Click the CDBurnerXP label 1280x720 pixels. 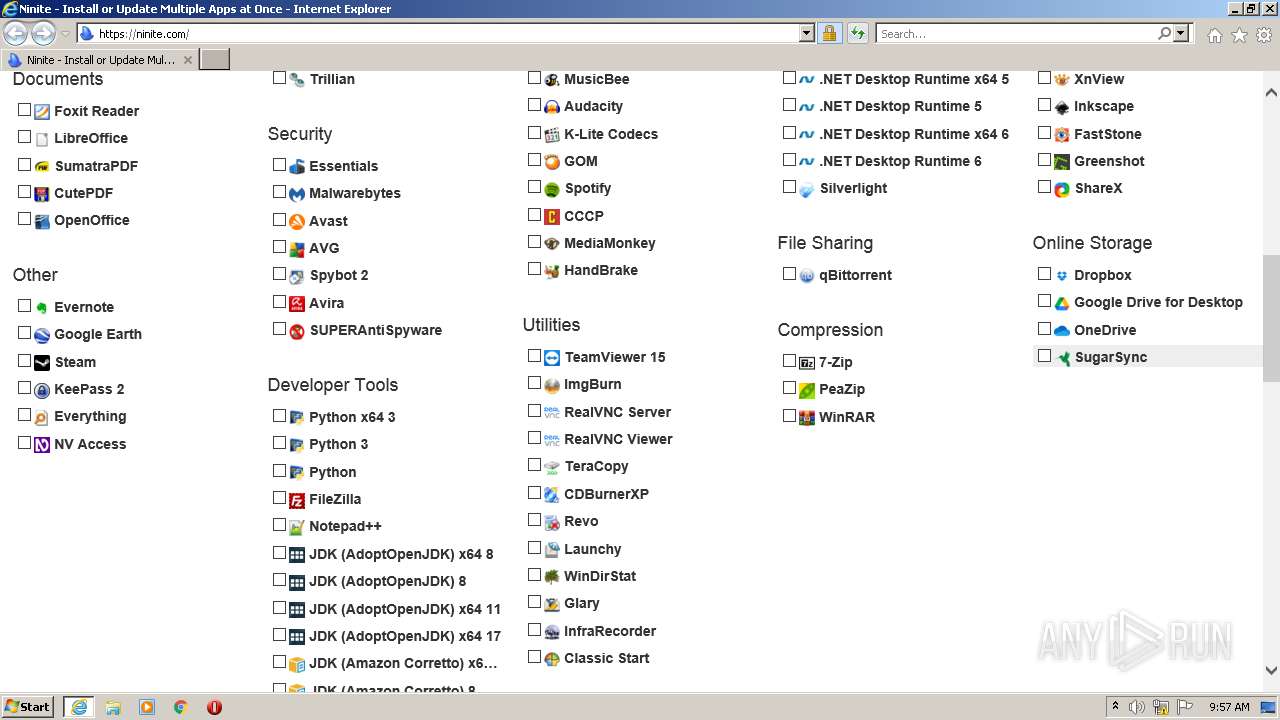606,494
